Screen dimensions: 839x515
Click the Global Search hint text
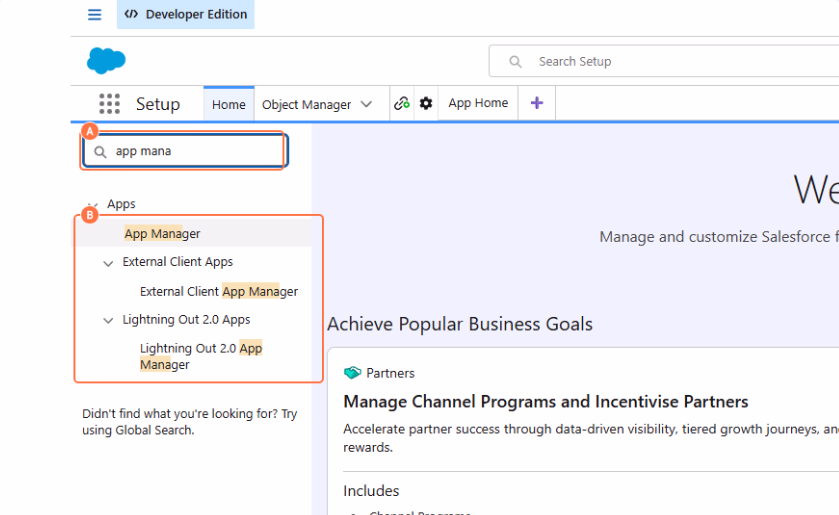(x=189, y=422)
